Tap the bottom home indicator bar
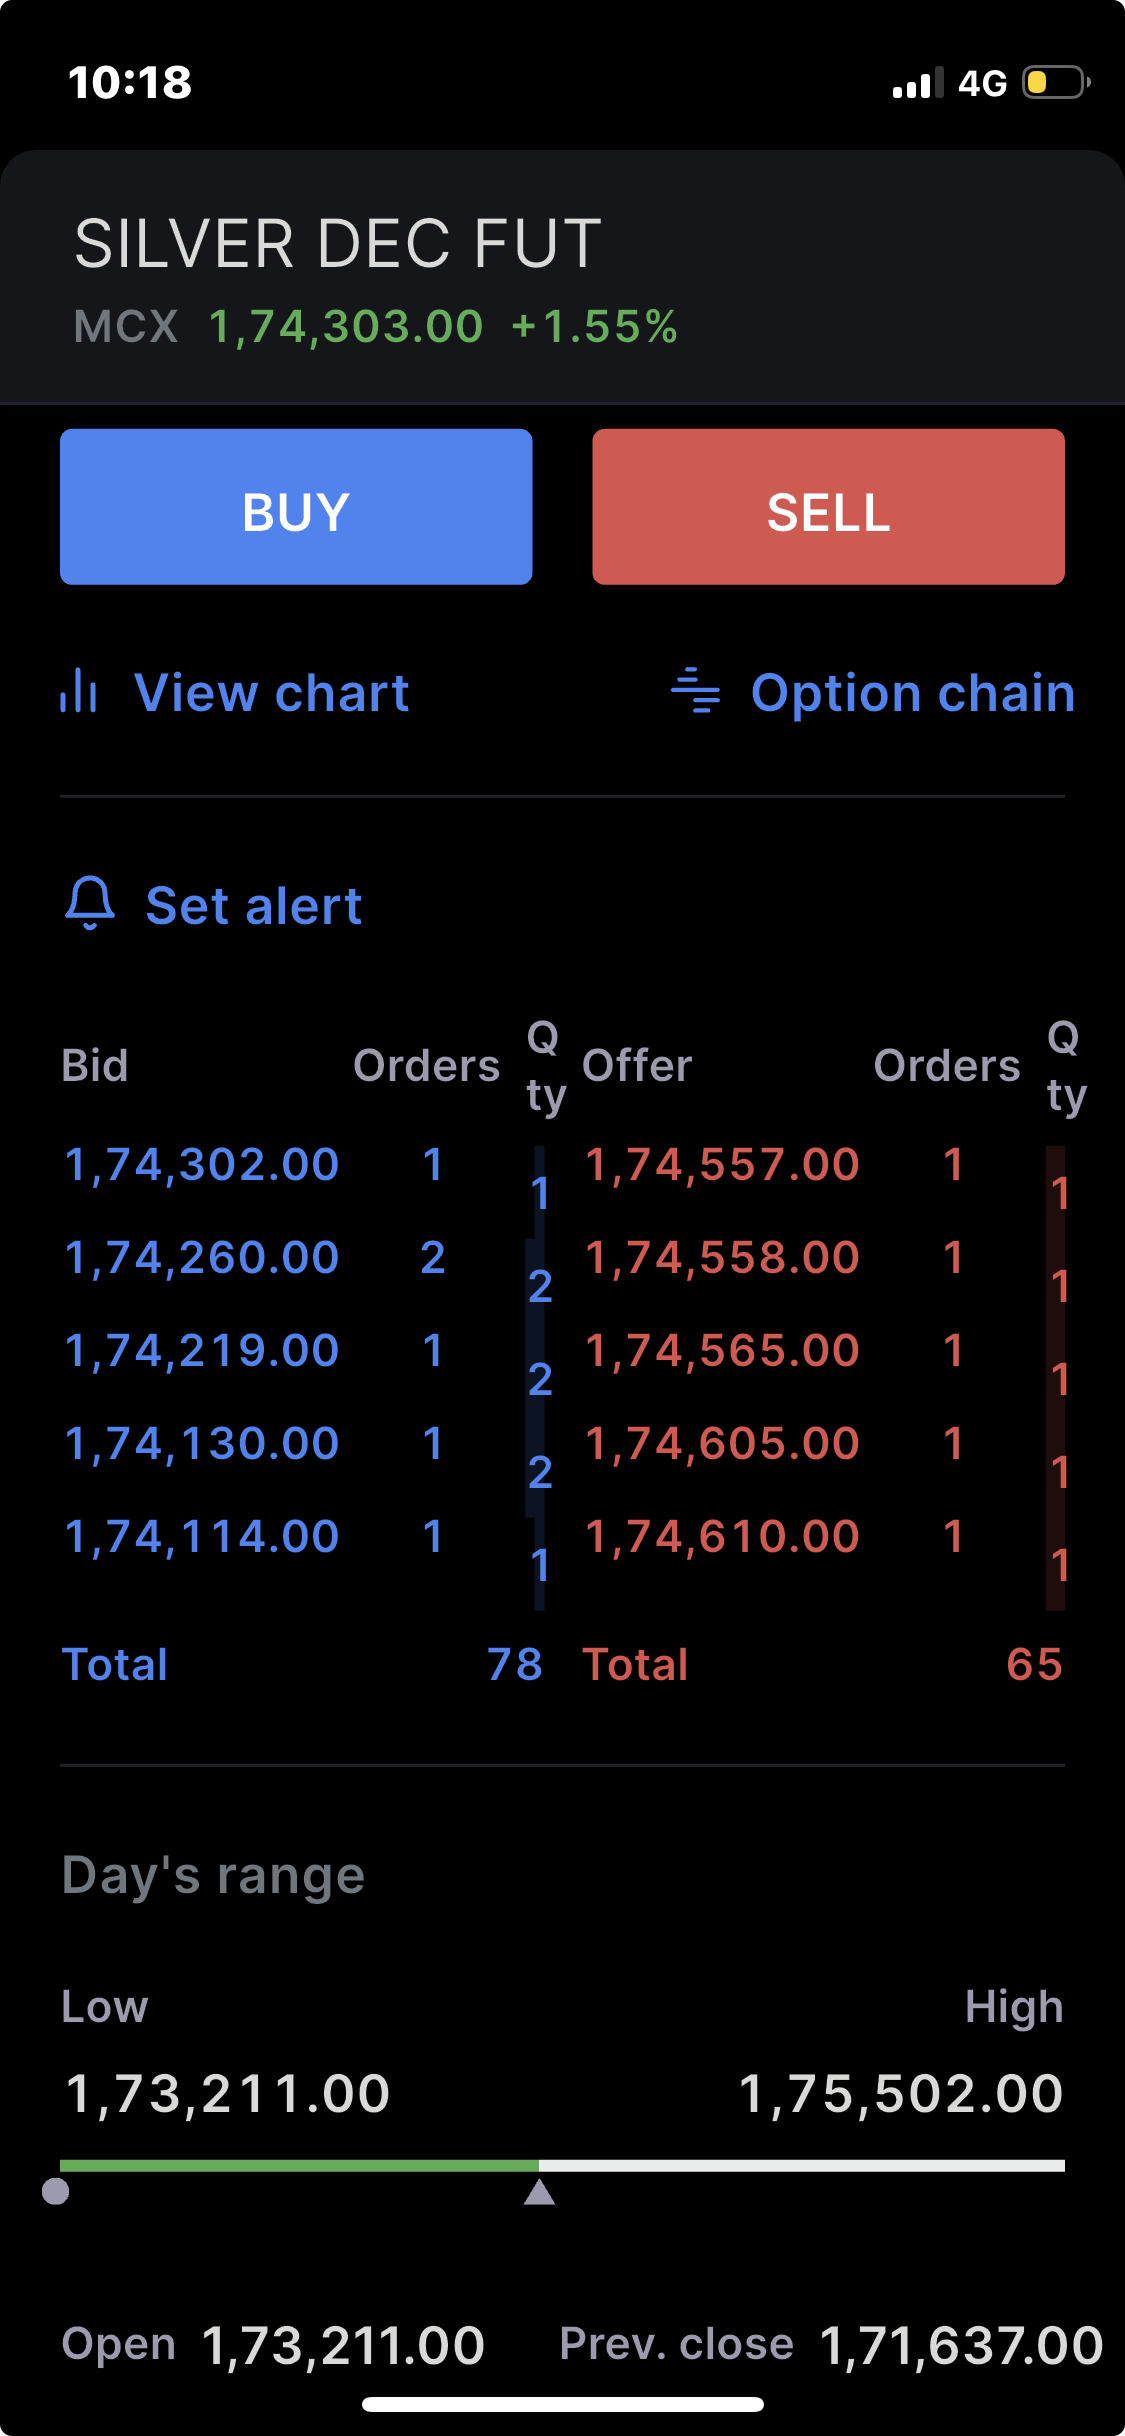 [562, 2404]
